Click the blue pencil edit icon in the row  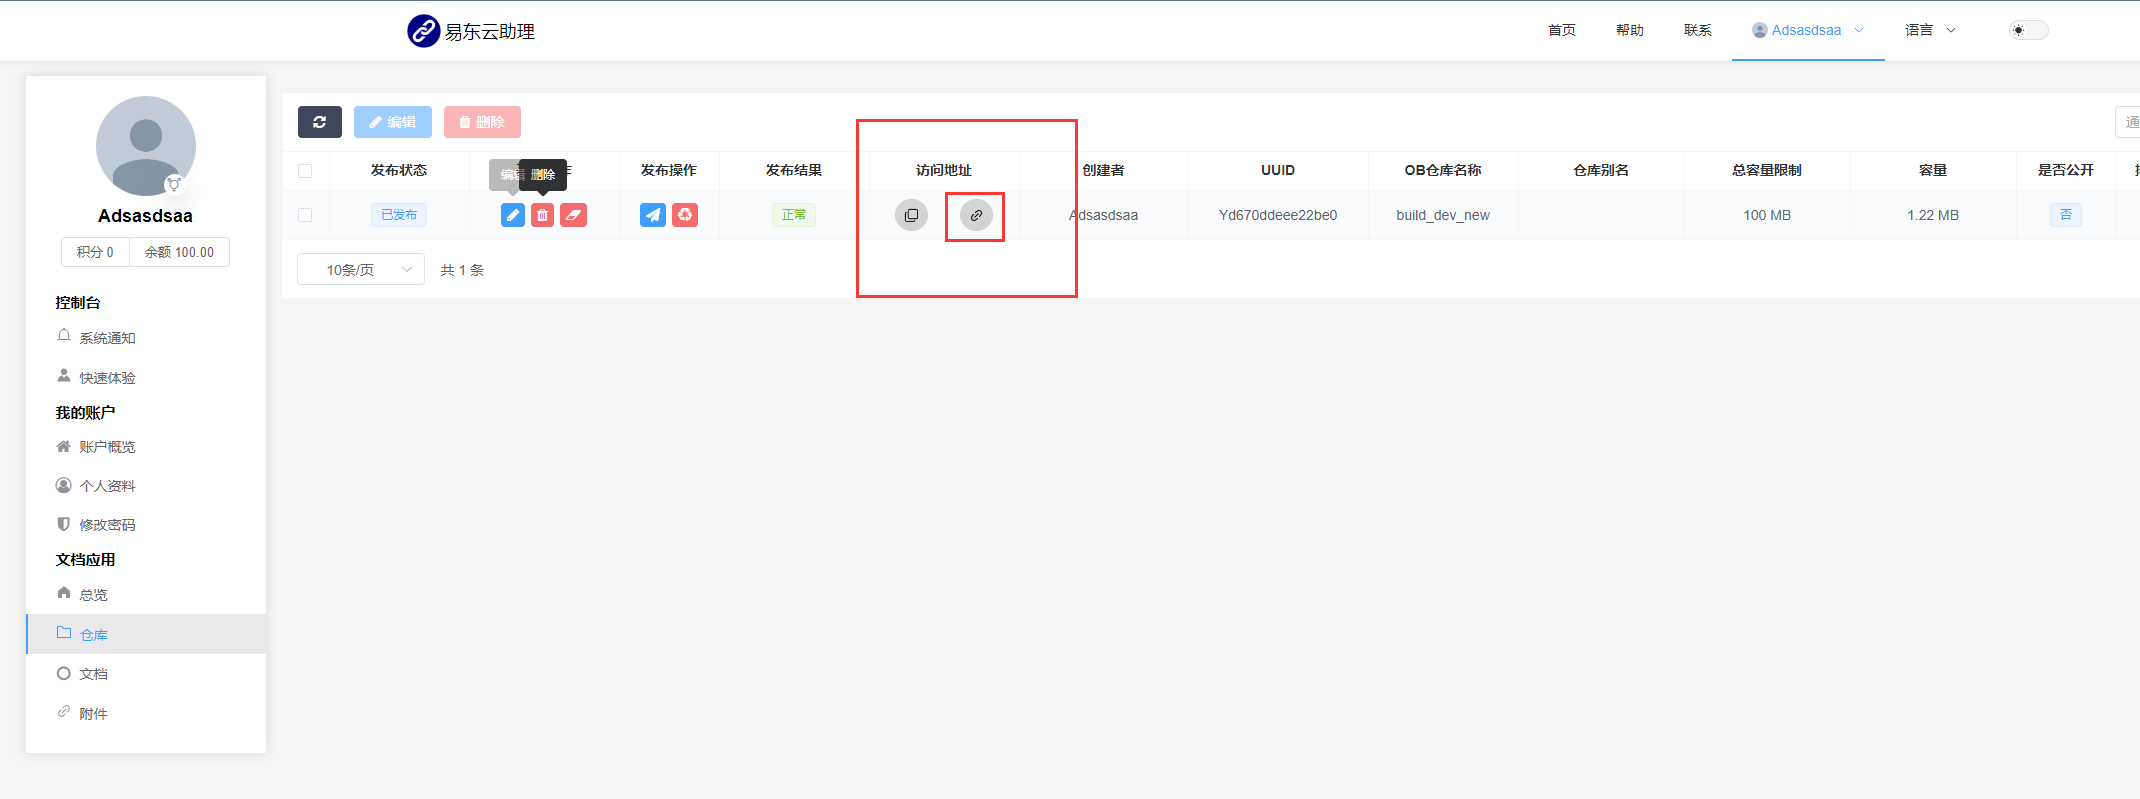(x=512, y=215)
